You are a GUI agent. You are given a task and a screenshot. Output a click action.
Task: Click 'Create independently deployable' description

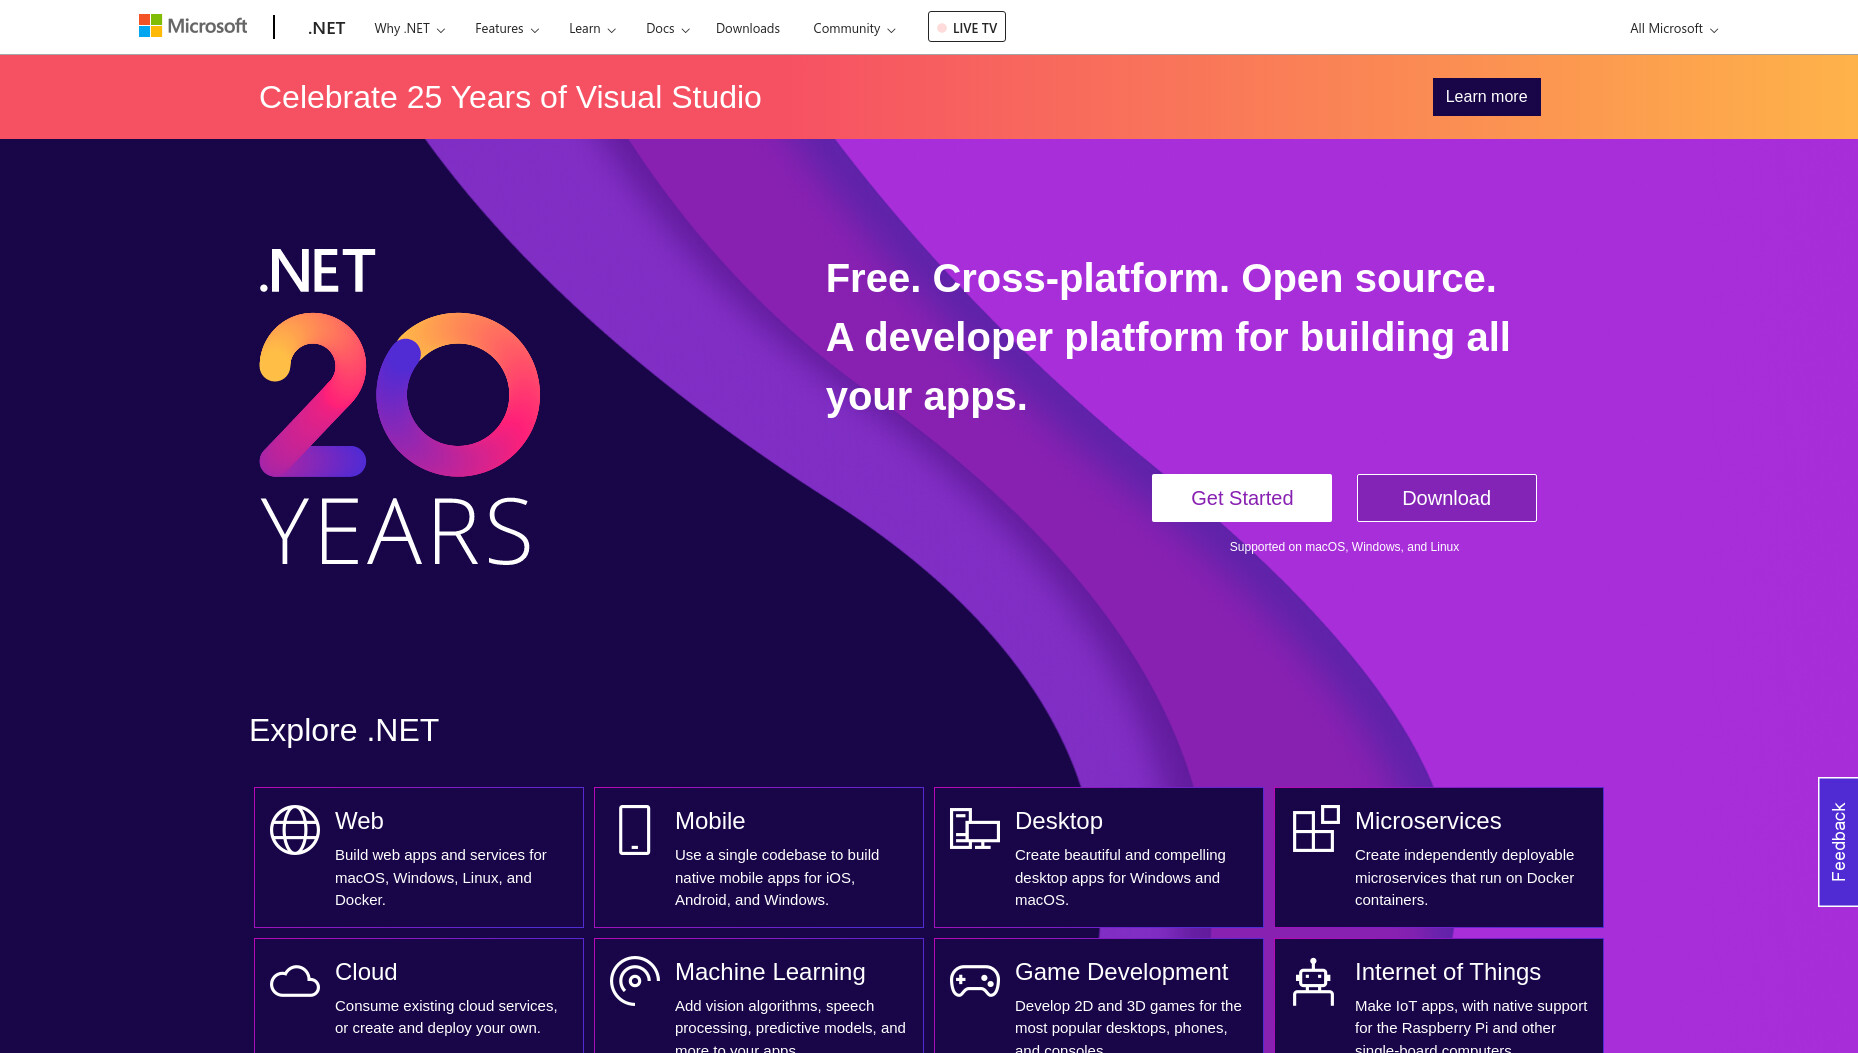click(1464, 877)
